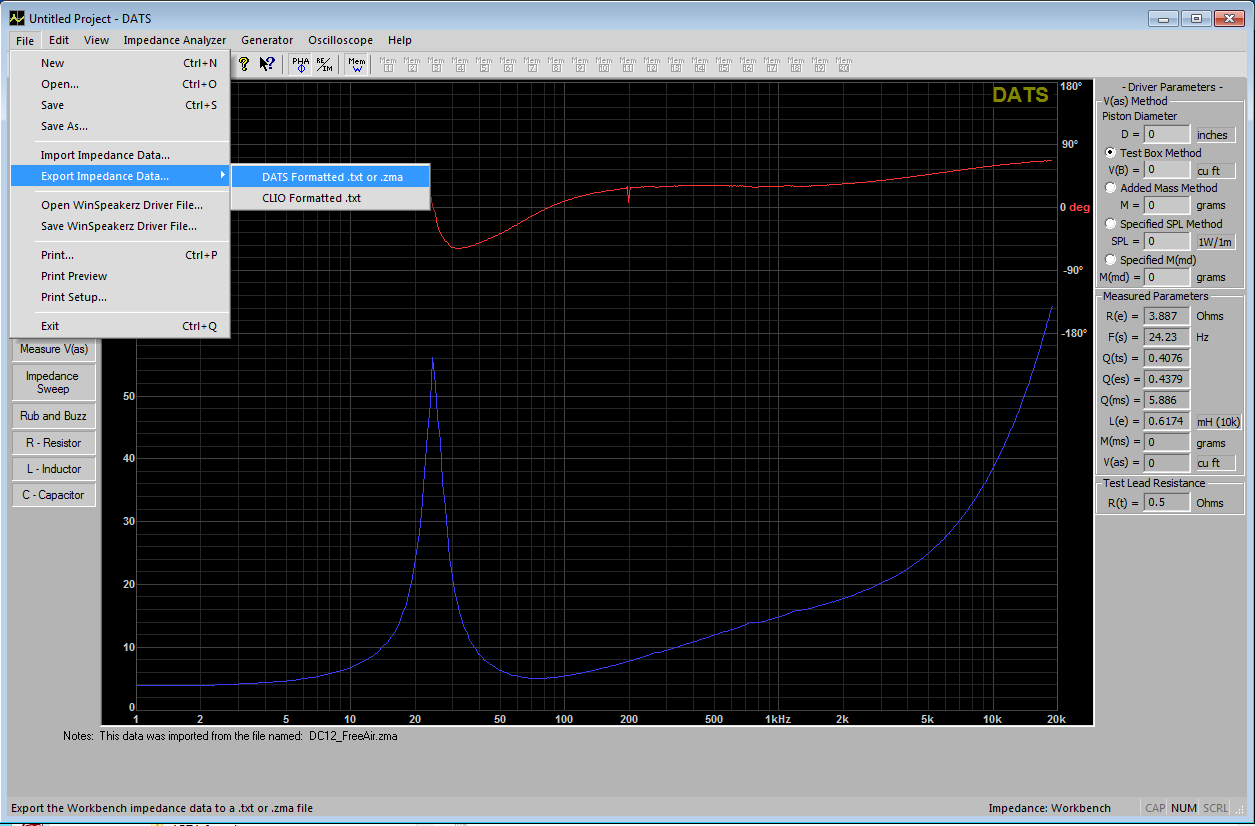
Task: Select the Mem 17 memory icon
Action: click(x=772, y=64)
